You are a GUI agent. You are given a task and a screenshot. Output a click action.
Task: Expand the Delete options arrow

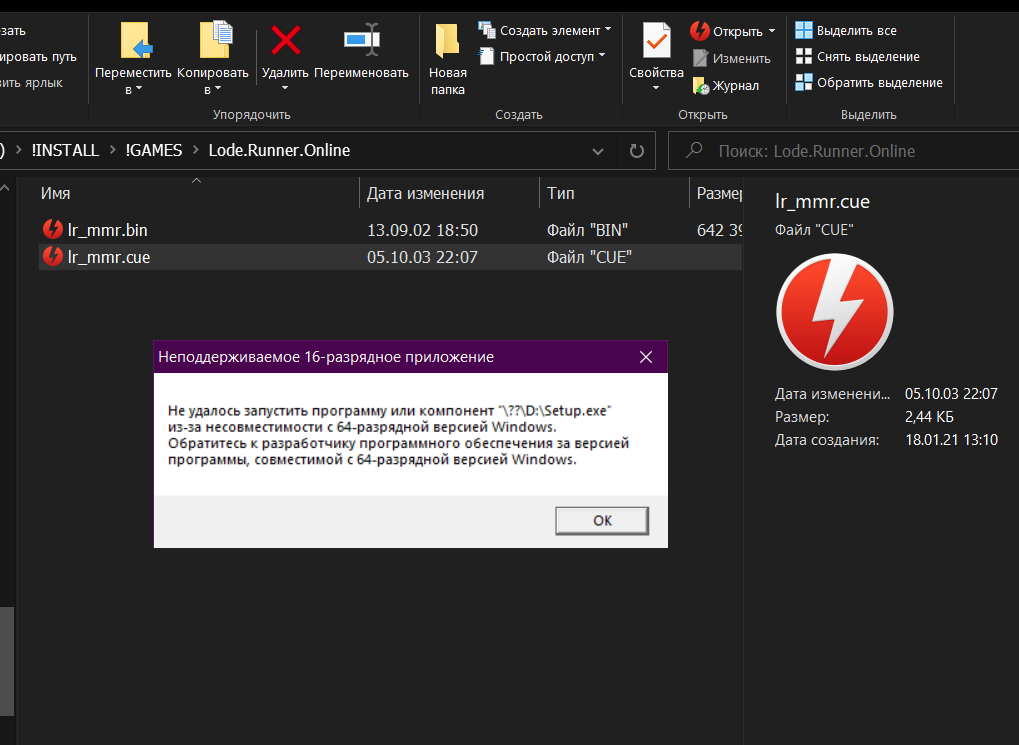point(285,88)
